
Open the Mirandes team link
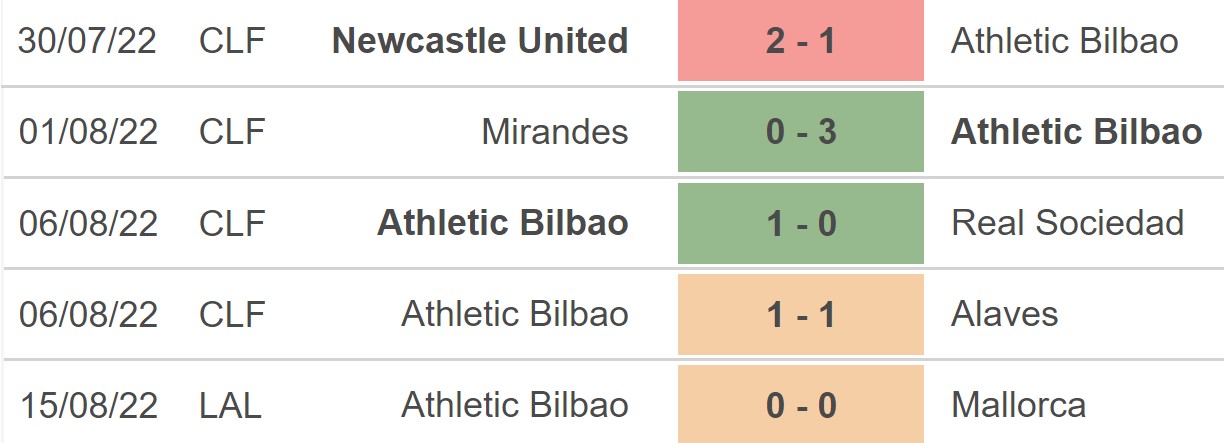click(555, 132)
